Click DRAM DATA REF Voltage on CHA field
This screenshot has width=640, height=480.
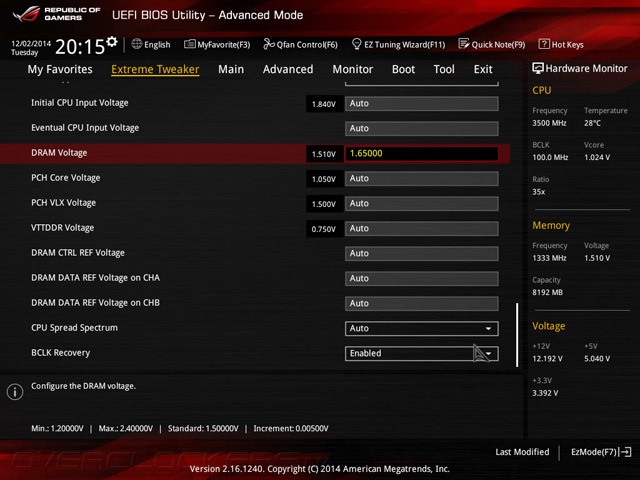tap(421, 279)
